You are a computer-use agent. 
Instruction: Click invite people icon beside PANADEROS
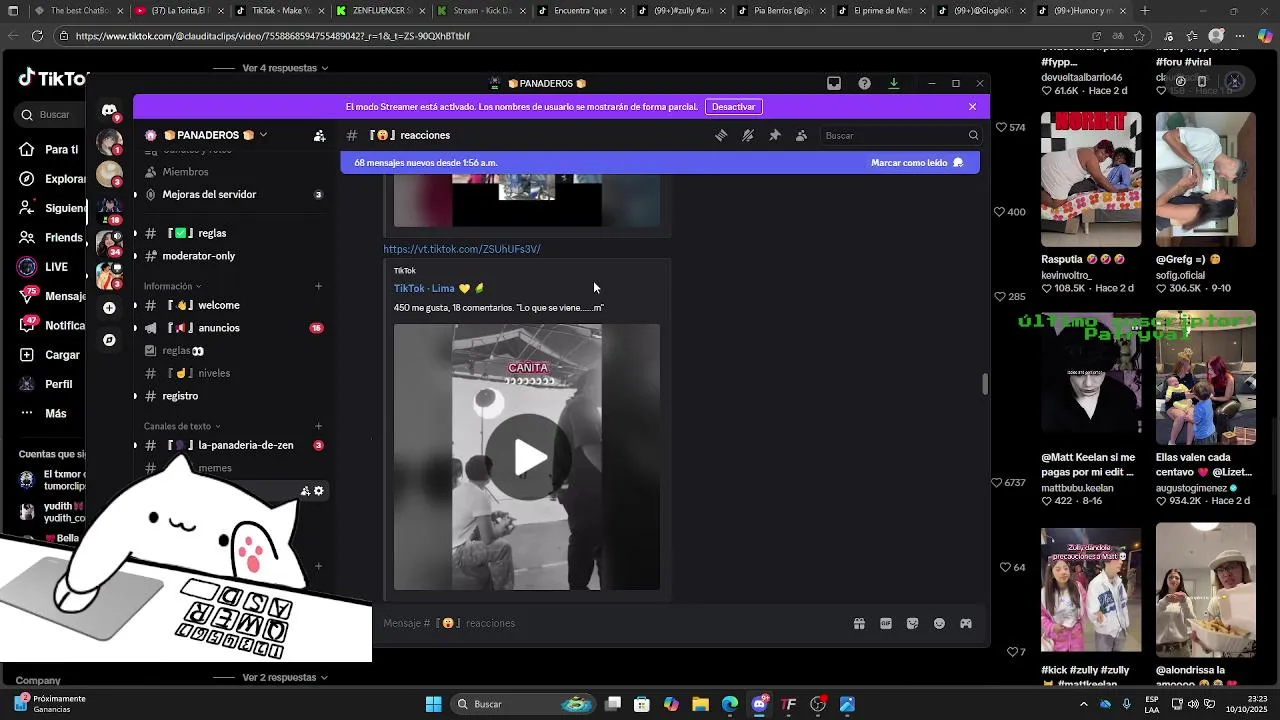(x=319, y=135)
